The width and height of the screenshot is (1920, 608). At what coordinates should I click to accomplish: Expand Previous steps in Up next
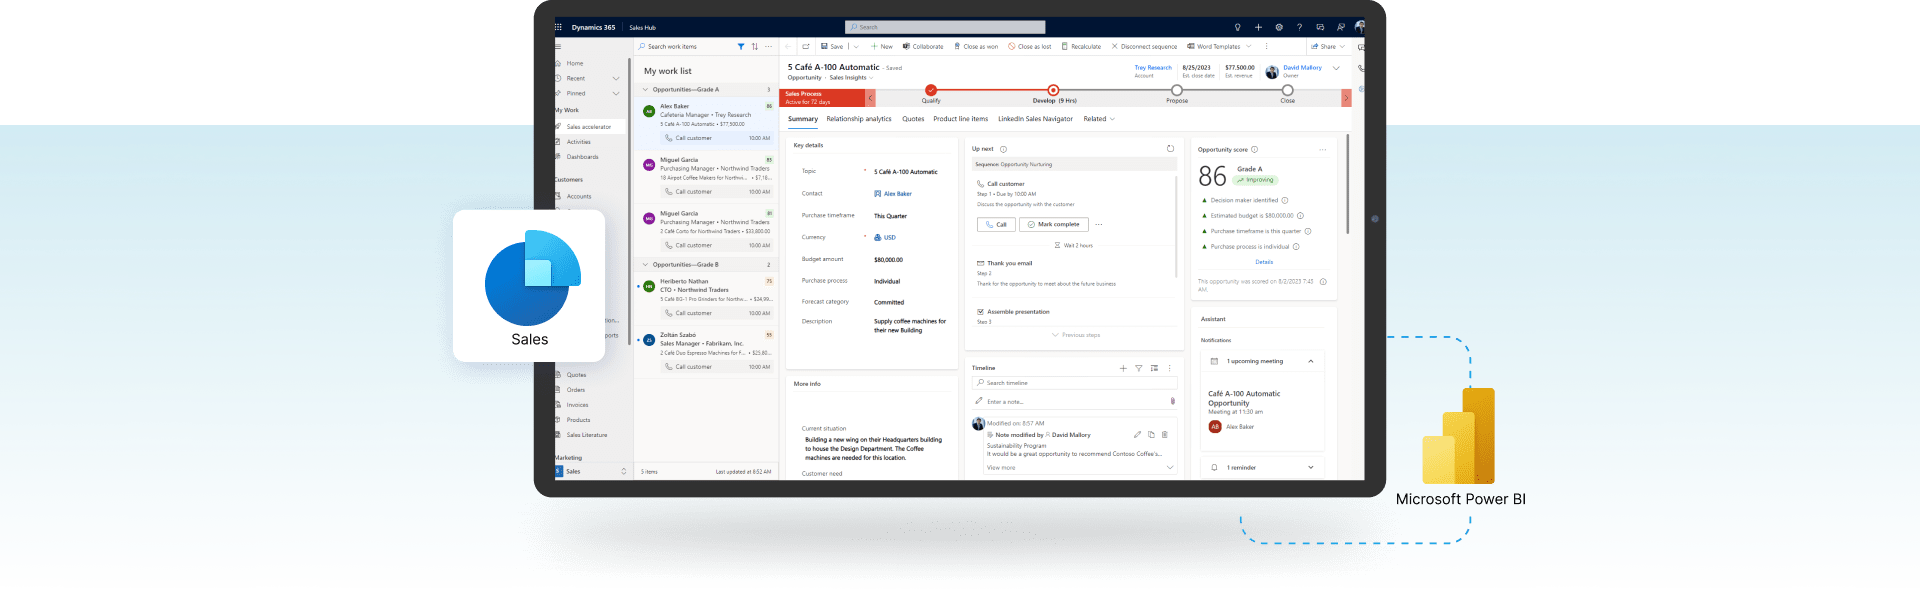[x=1076, y=335]
